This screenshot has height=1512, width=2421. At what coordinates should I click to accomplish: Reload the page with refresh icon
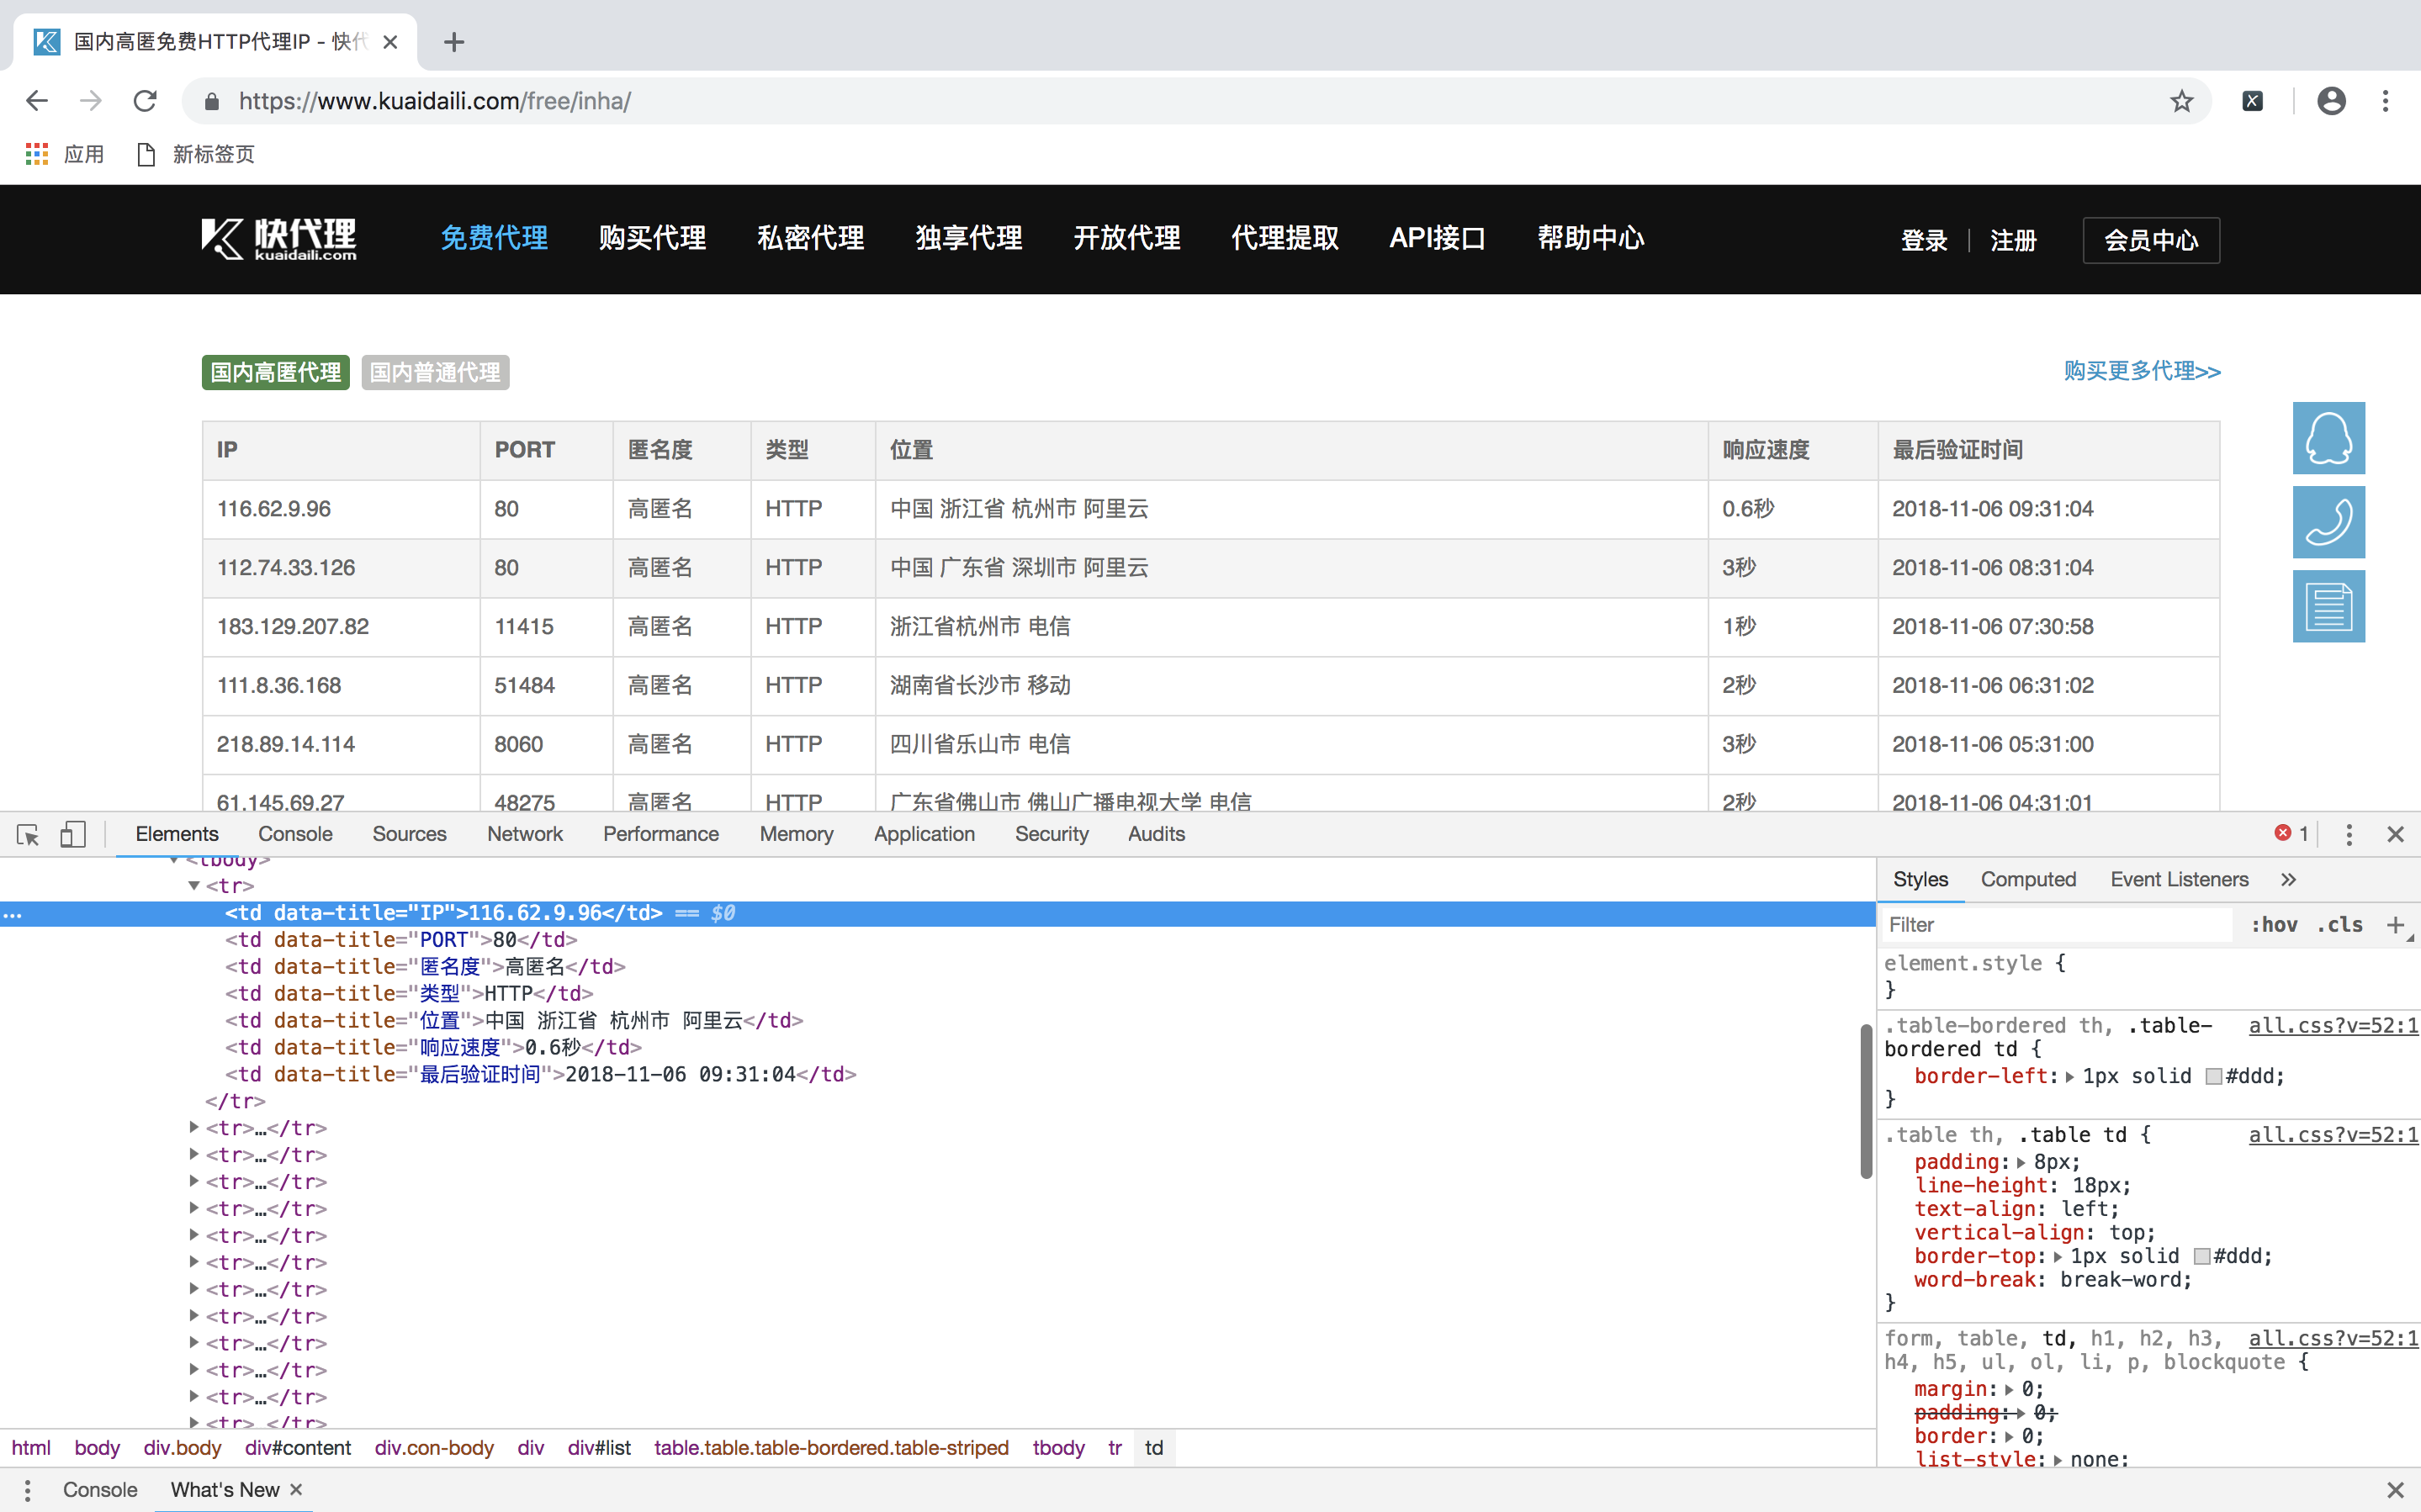146,101
